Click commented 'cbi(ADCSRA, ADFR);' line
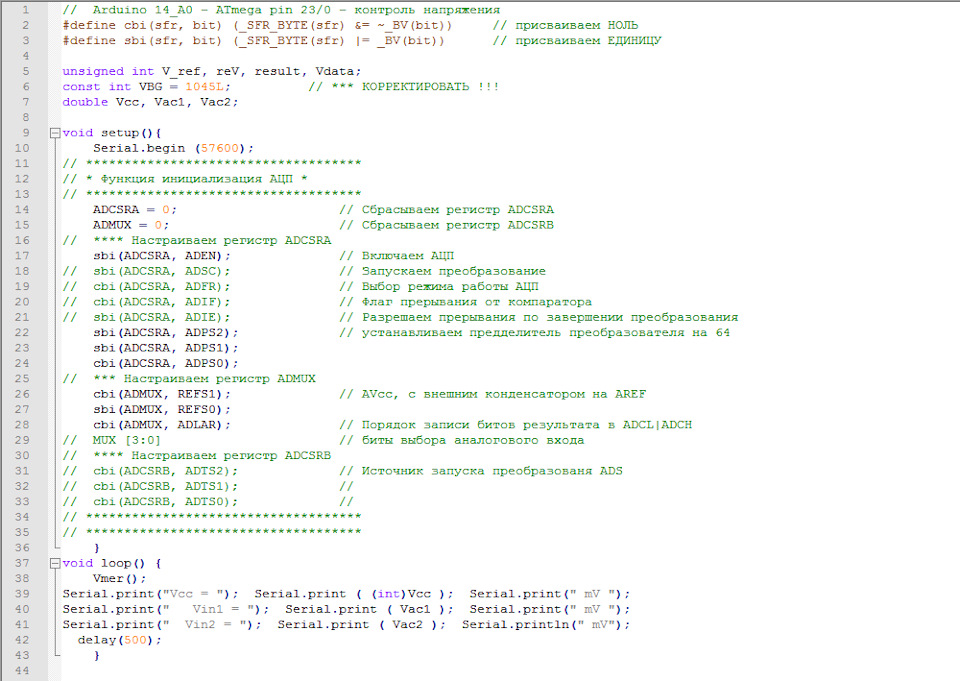 point(146,286)
